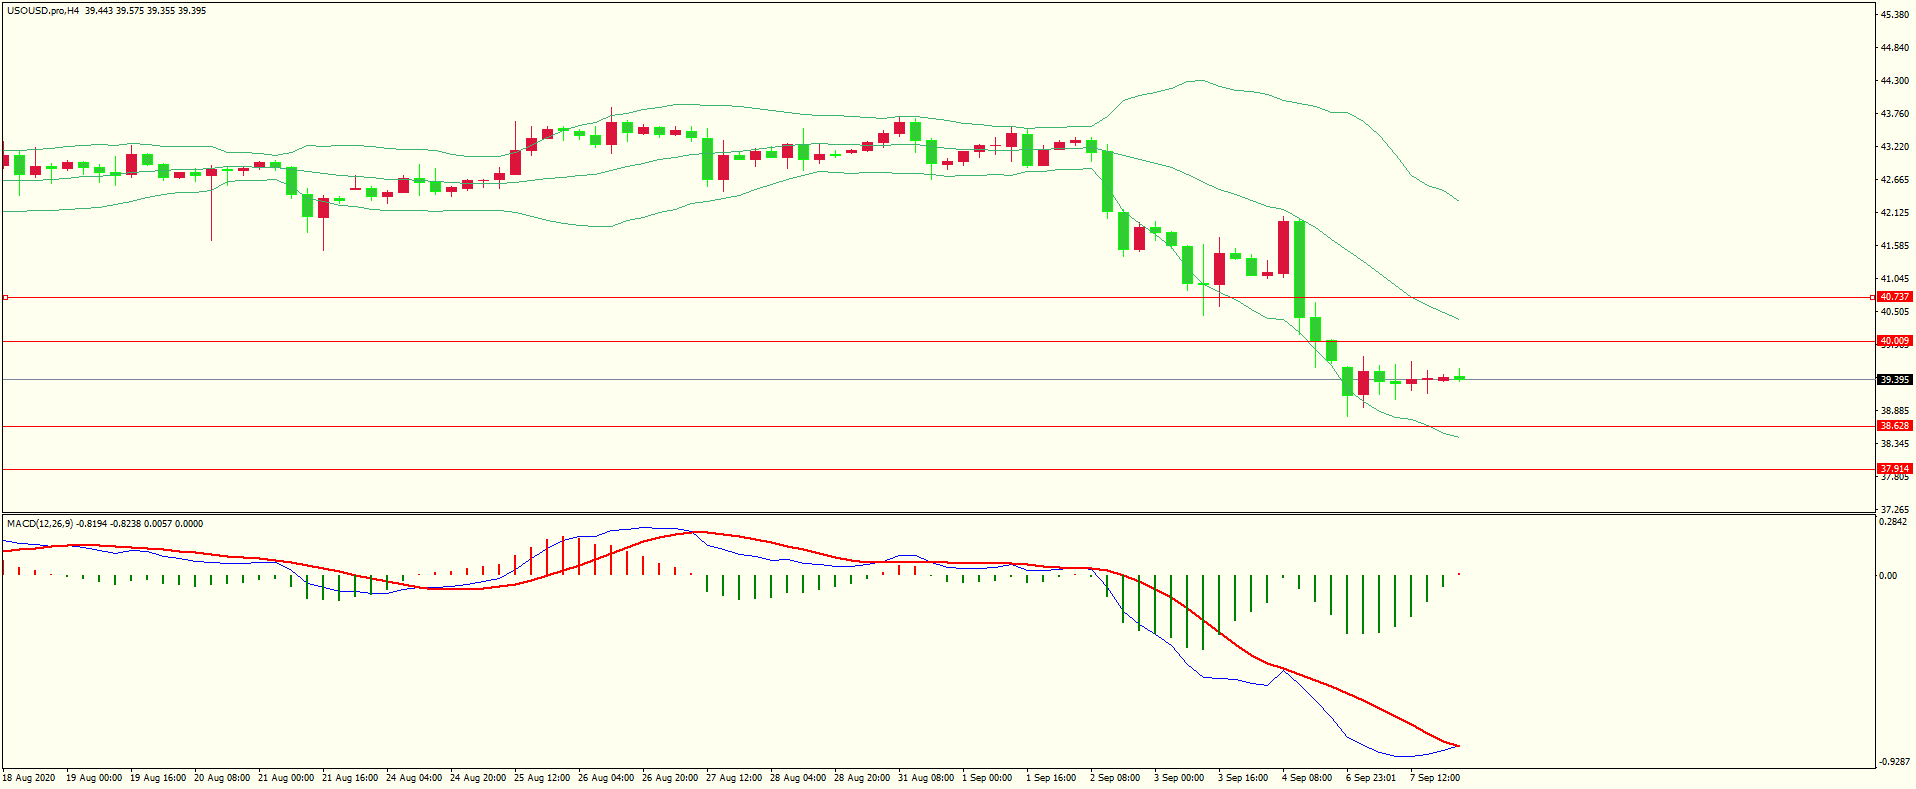Screen dimensions: 1916x789
Task: Click the 2 Sep 08:00 time label
Action: [x=1115, y=778]
